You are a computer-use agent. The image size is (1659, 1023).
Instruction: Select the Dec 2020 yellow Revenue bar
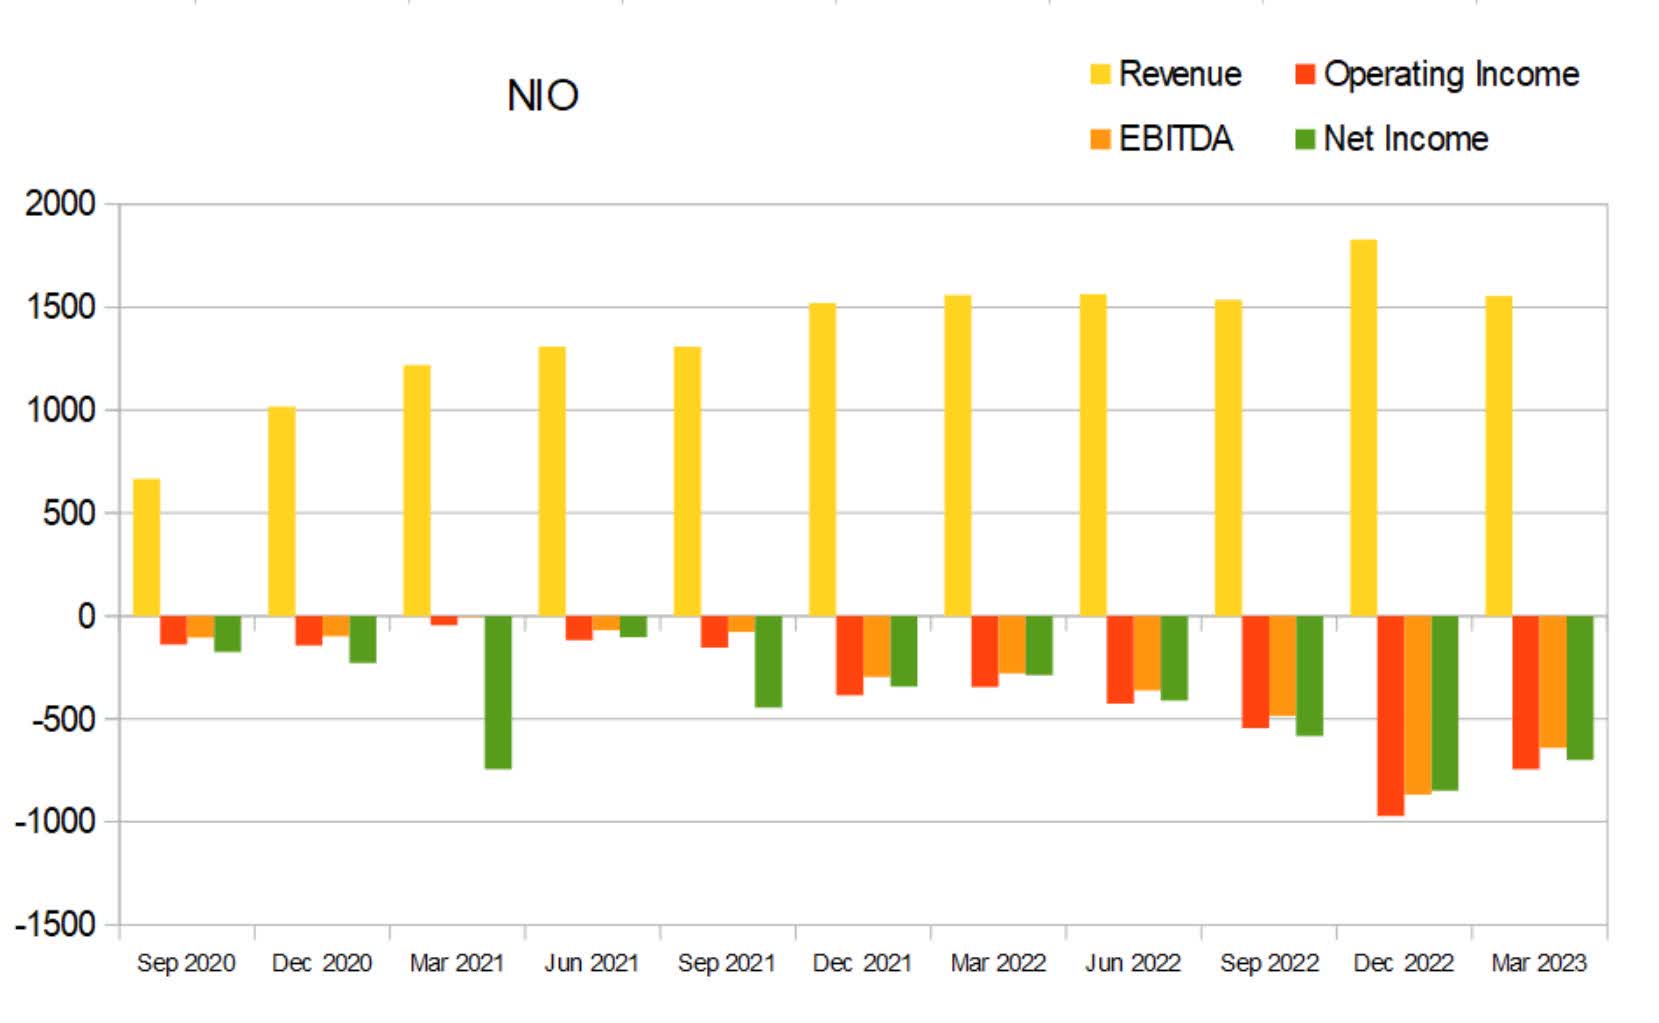(282, 512)
